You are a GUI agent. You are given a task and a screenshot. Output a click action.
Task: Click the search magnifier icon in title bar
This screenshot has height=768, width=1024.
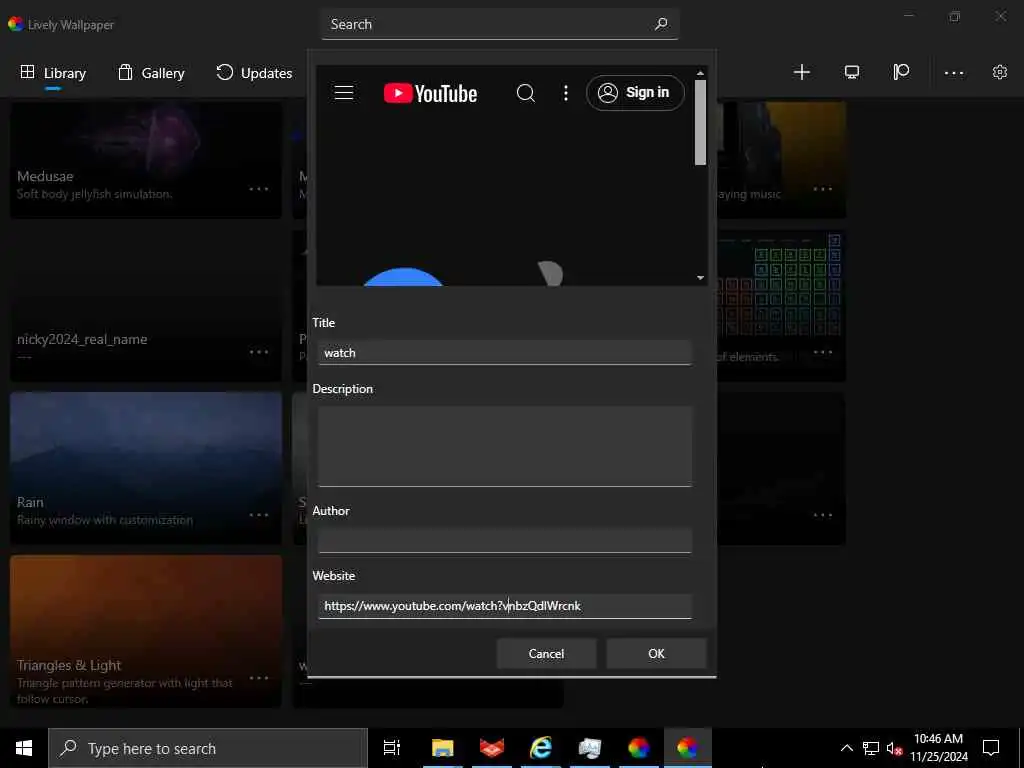tap(661, 24)
